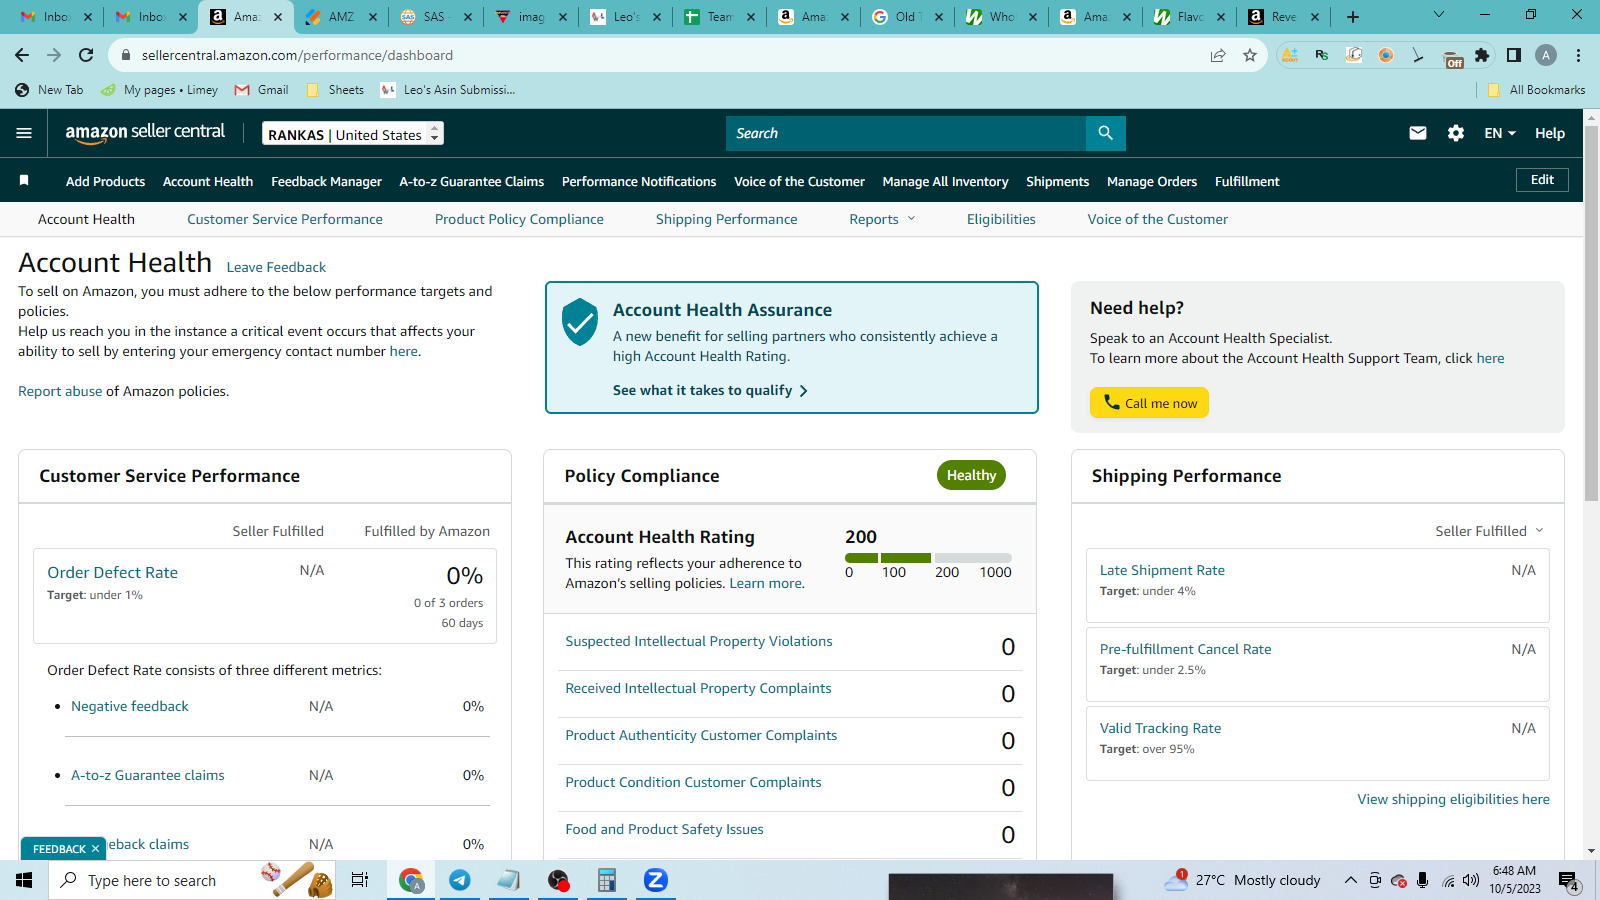Open the EN language dropdown

click(1500, 133)
